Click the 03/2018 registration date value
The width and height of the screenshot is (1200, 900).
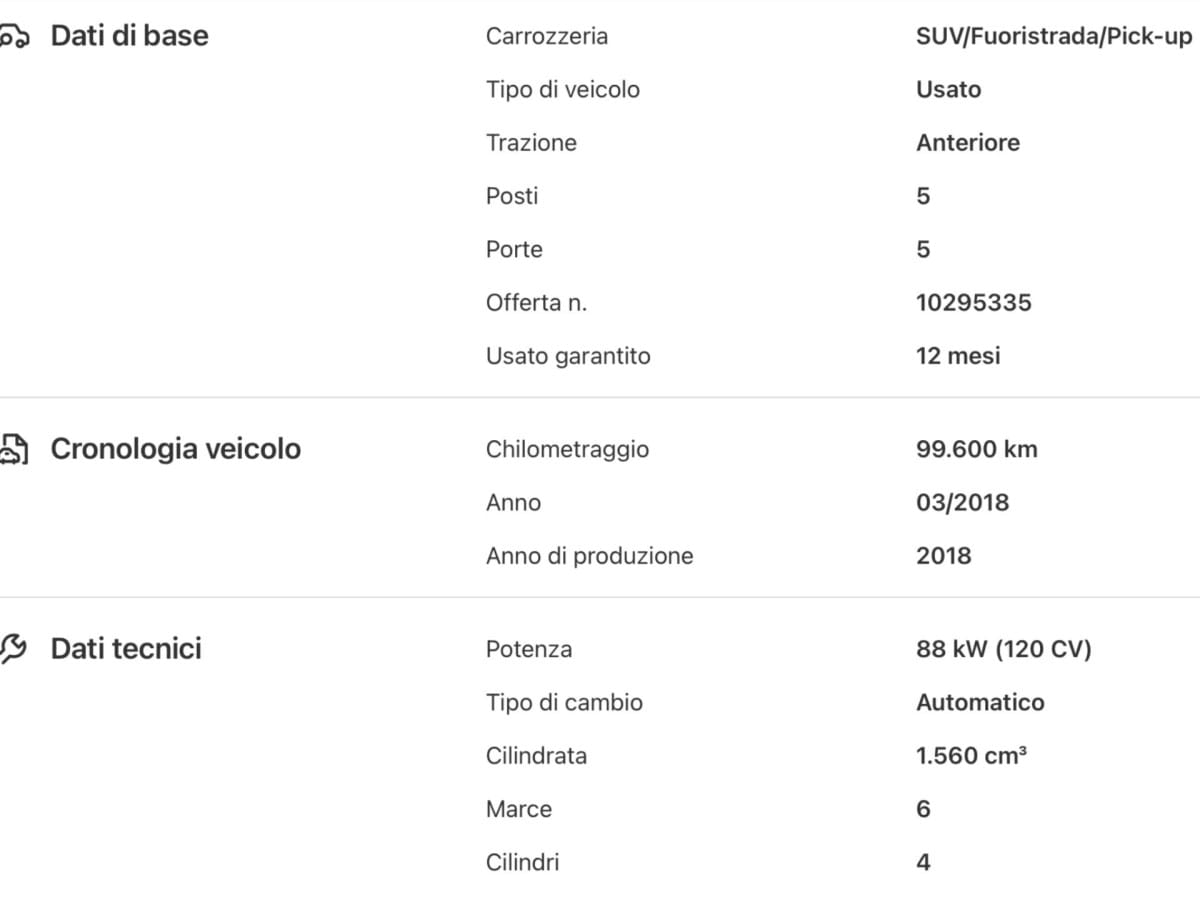point(962,502)
